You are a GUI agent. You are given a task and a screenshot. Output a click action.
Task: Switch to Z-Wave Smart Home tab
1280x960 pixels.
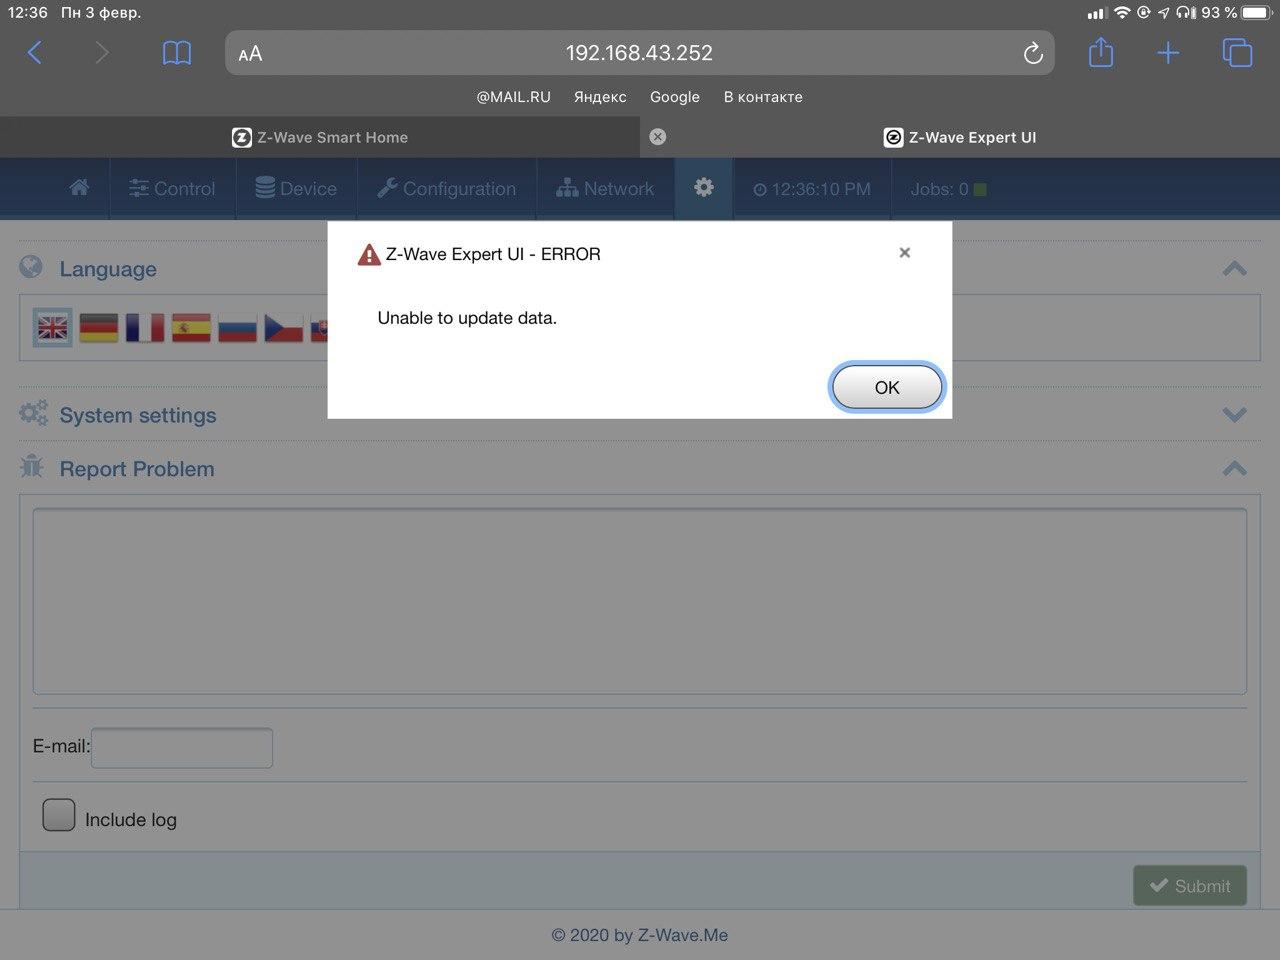(320, 137)
